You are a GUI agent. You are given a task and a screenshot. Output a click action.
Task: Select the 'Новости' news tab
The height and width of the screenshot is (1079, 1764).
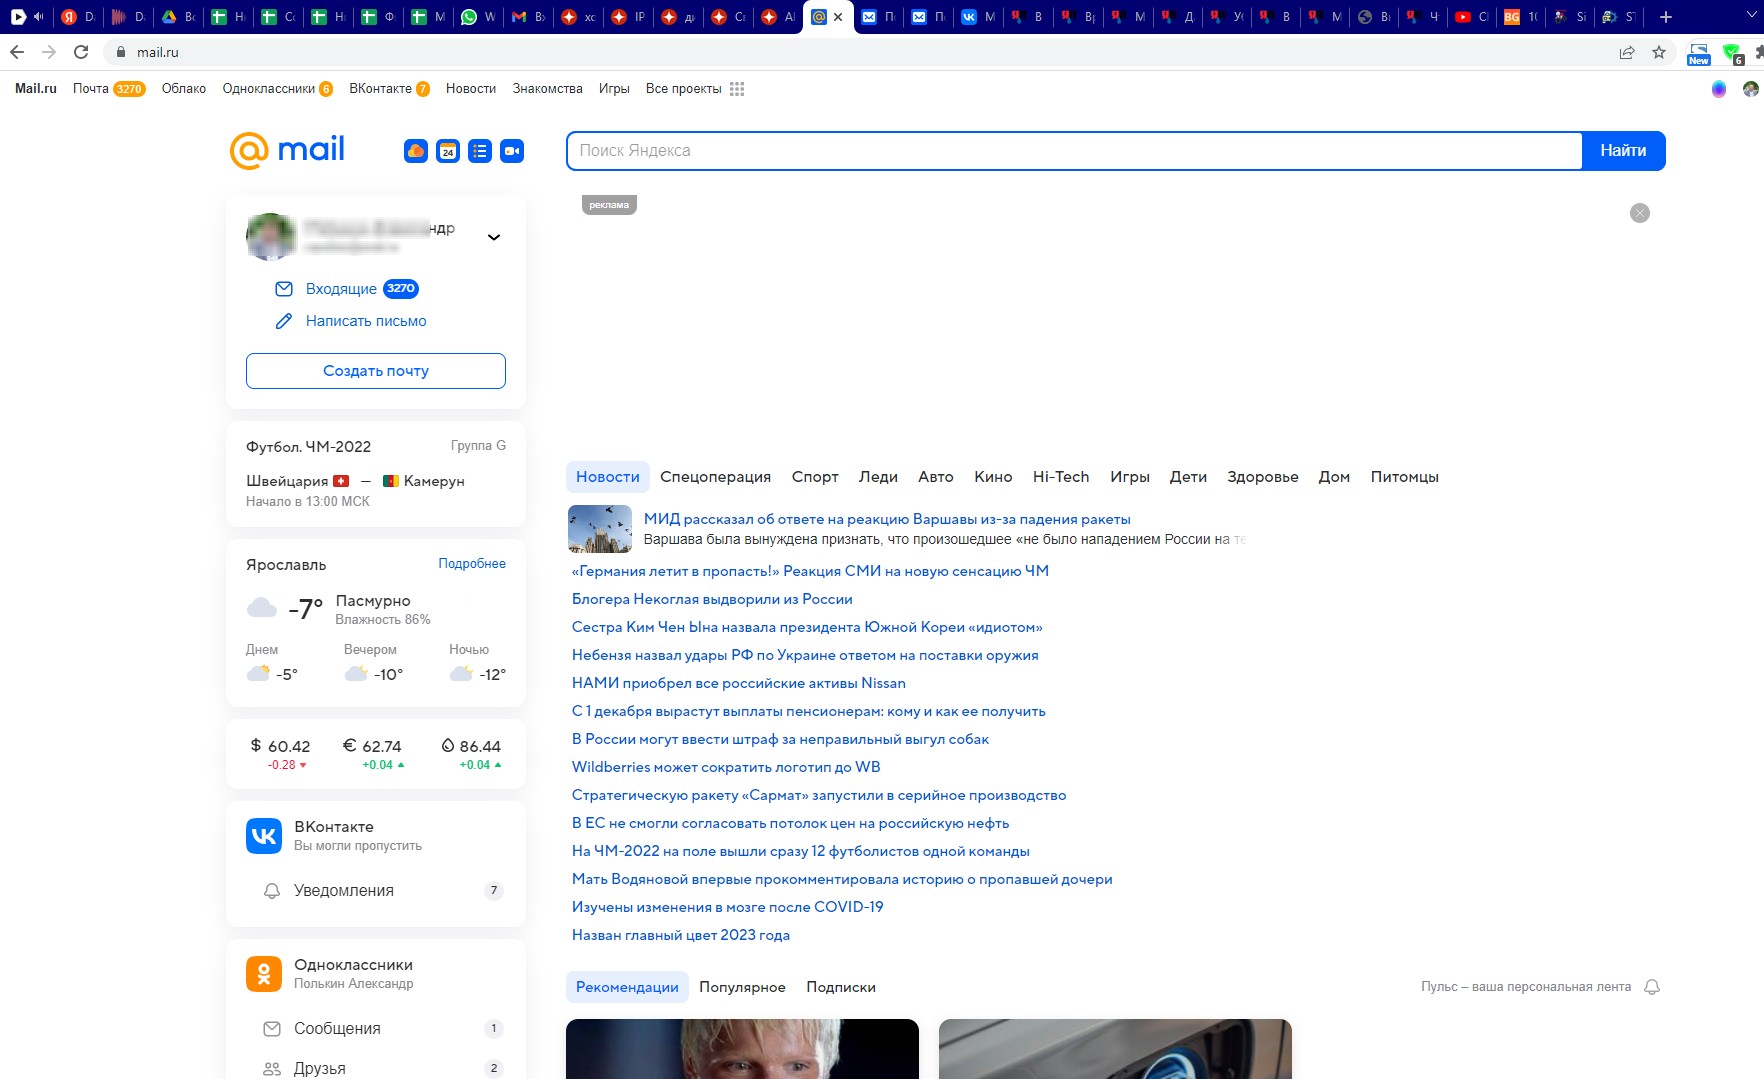click(x=608, y=477)
